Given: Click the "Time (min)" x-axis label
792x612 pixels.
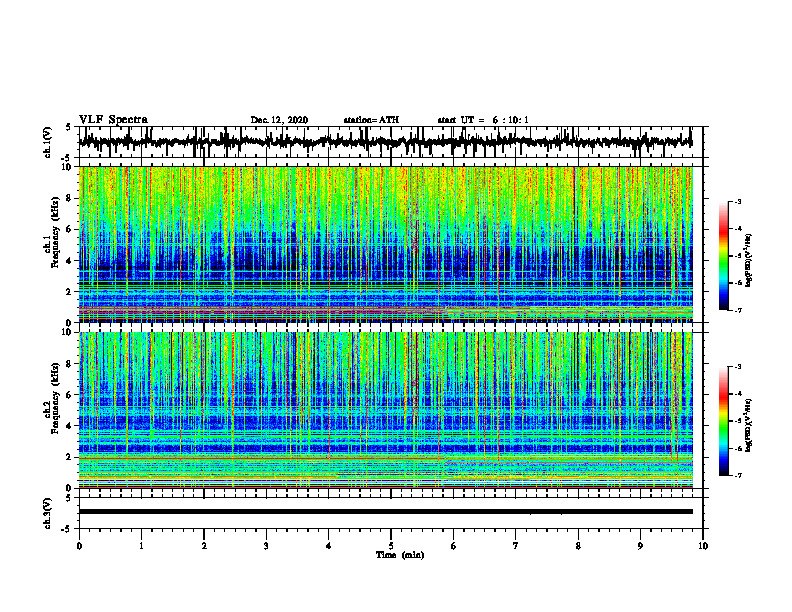Looking at the screenshot, I should click(x=400, y=555).
